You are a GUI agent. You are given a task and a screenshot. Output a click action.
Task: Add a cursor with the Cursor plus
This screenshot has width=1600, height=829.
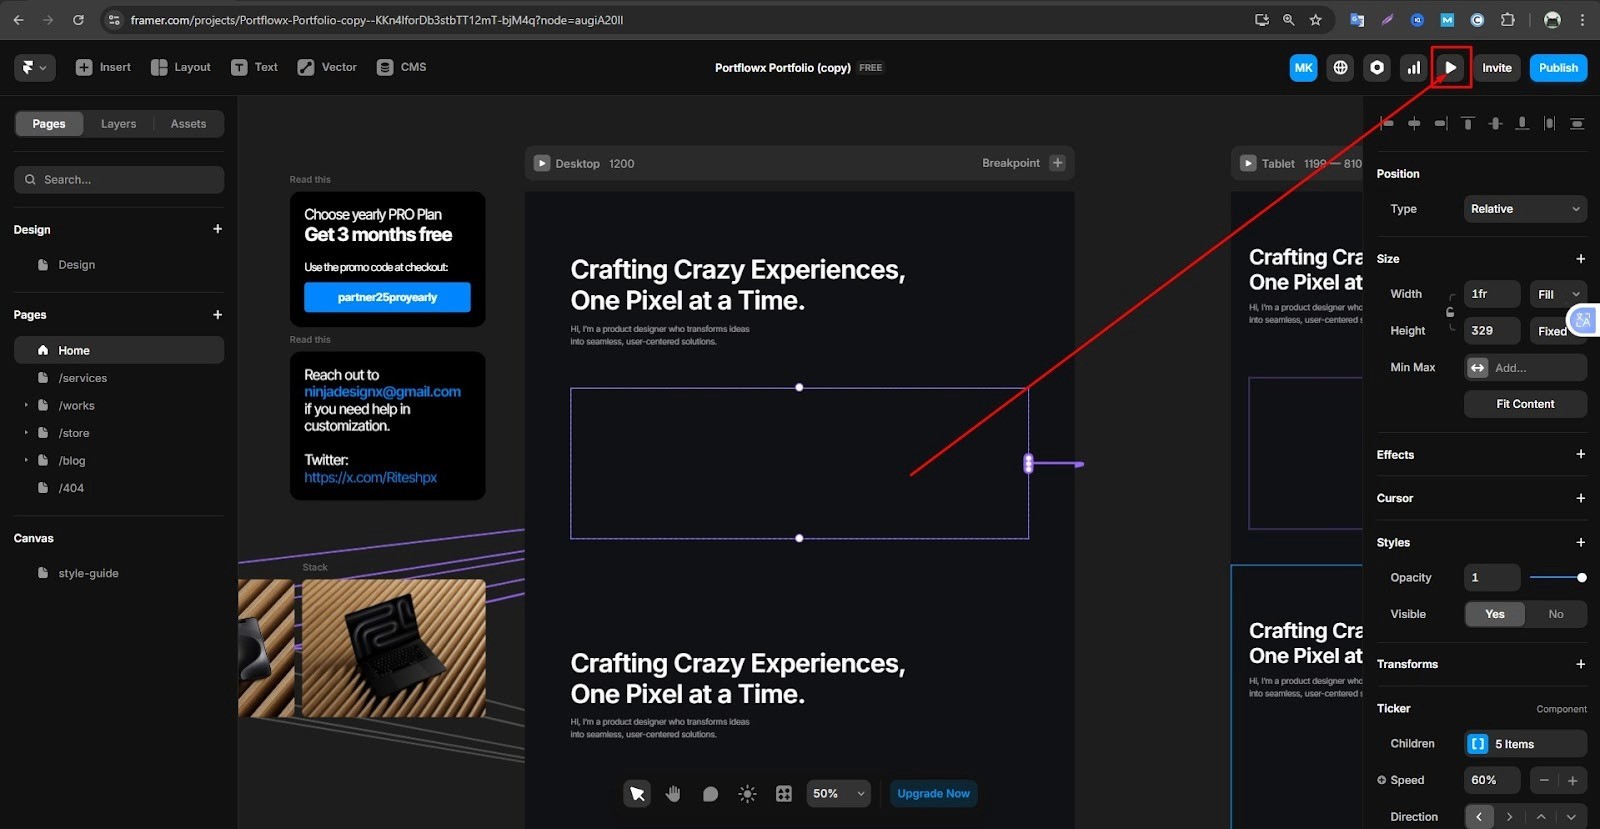(x=1580, y=498)
